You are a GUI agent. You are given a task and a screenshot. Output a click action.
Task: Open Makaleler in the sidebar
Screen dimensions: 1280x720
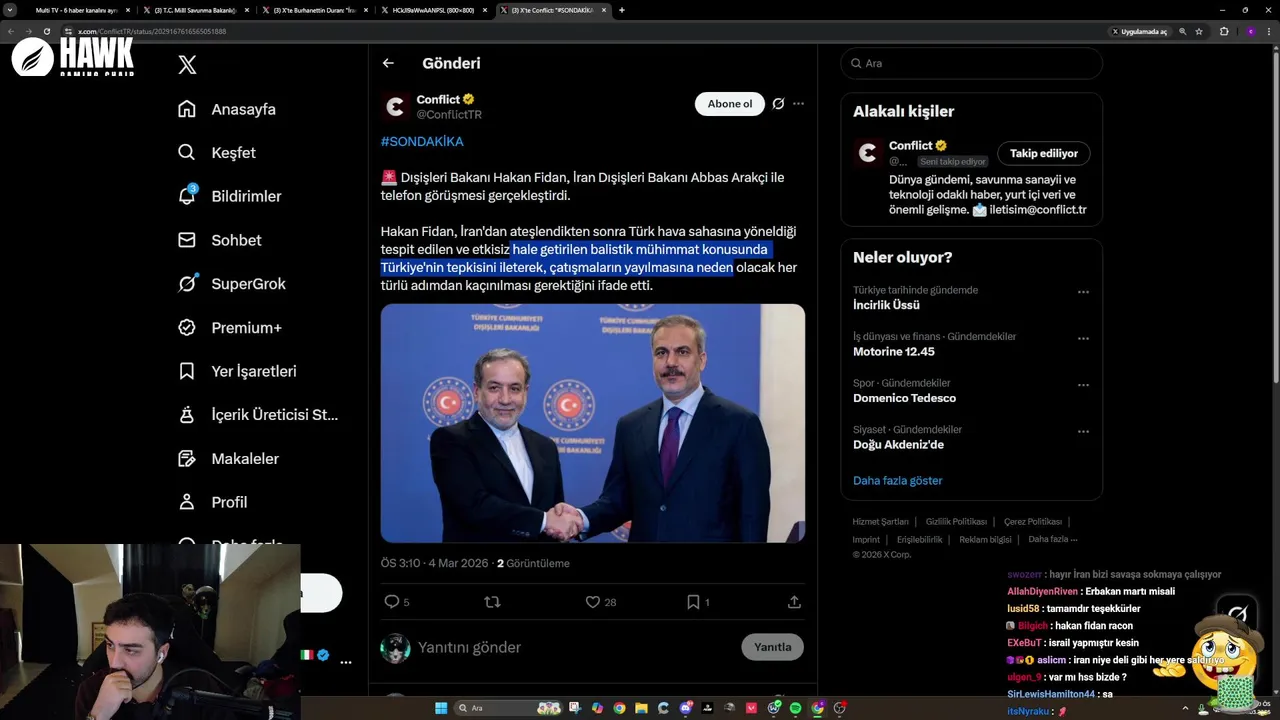[229, 458]
